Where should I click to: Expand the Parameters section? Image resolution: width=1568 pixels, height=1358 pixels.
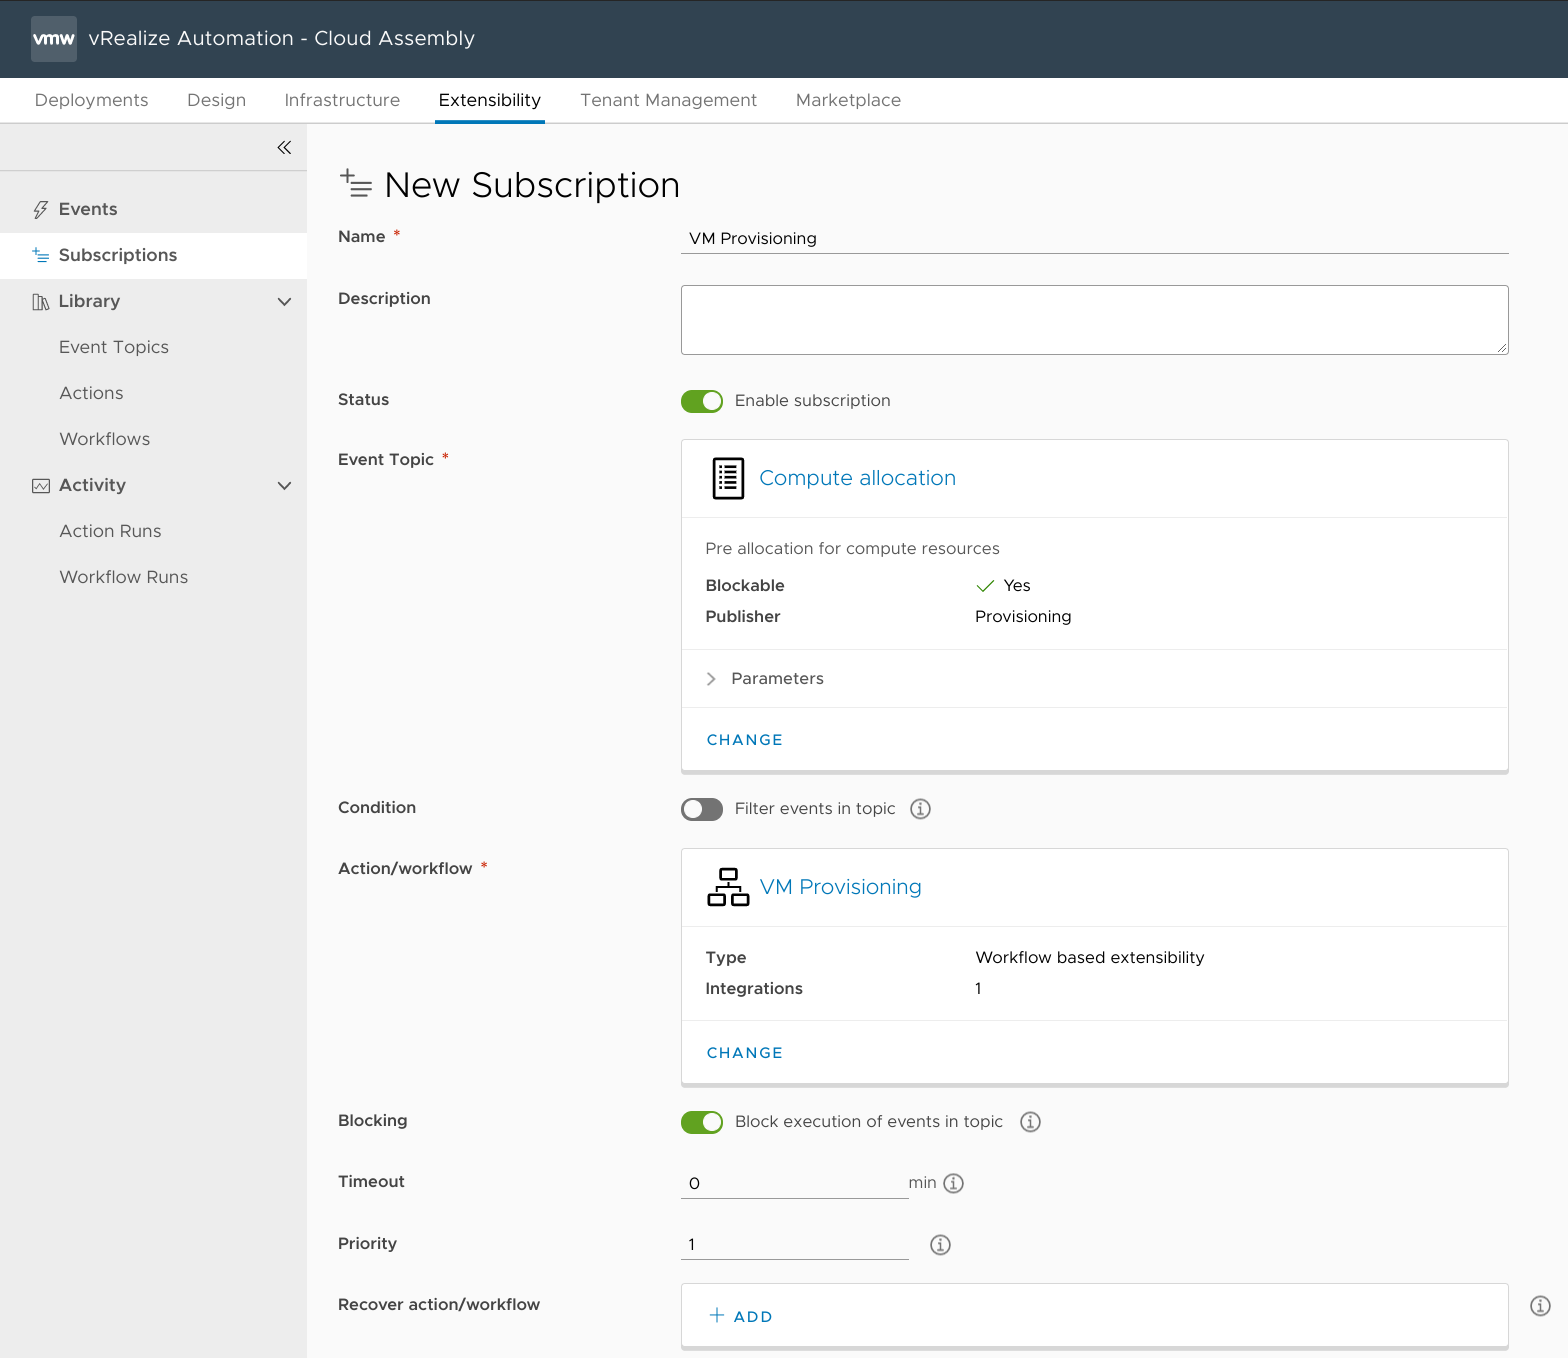(765, 678)
